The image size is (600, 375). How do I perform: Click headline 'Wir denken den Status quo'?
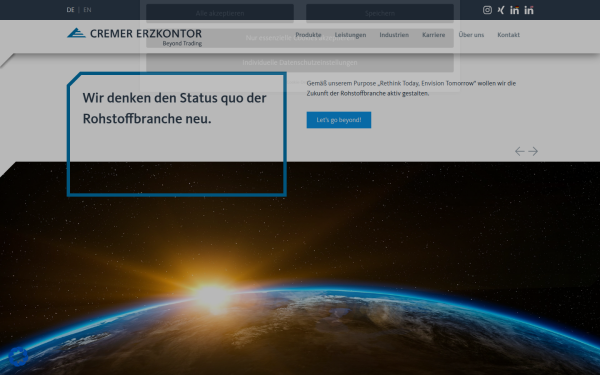[x=174, y=108]
